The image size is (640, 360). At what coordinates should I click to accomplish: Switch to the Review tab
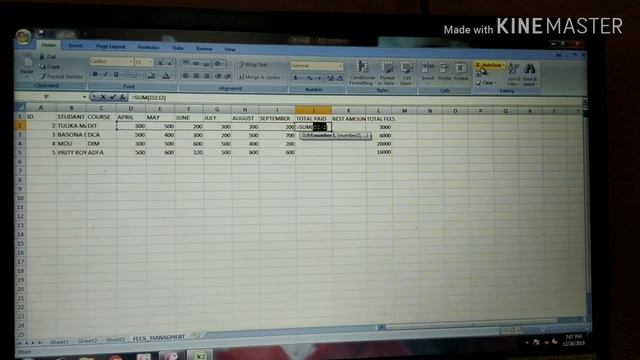click(x=204, y=49)
